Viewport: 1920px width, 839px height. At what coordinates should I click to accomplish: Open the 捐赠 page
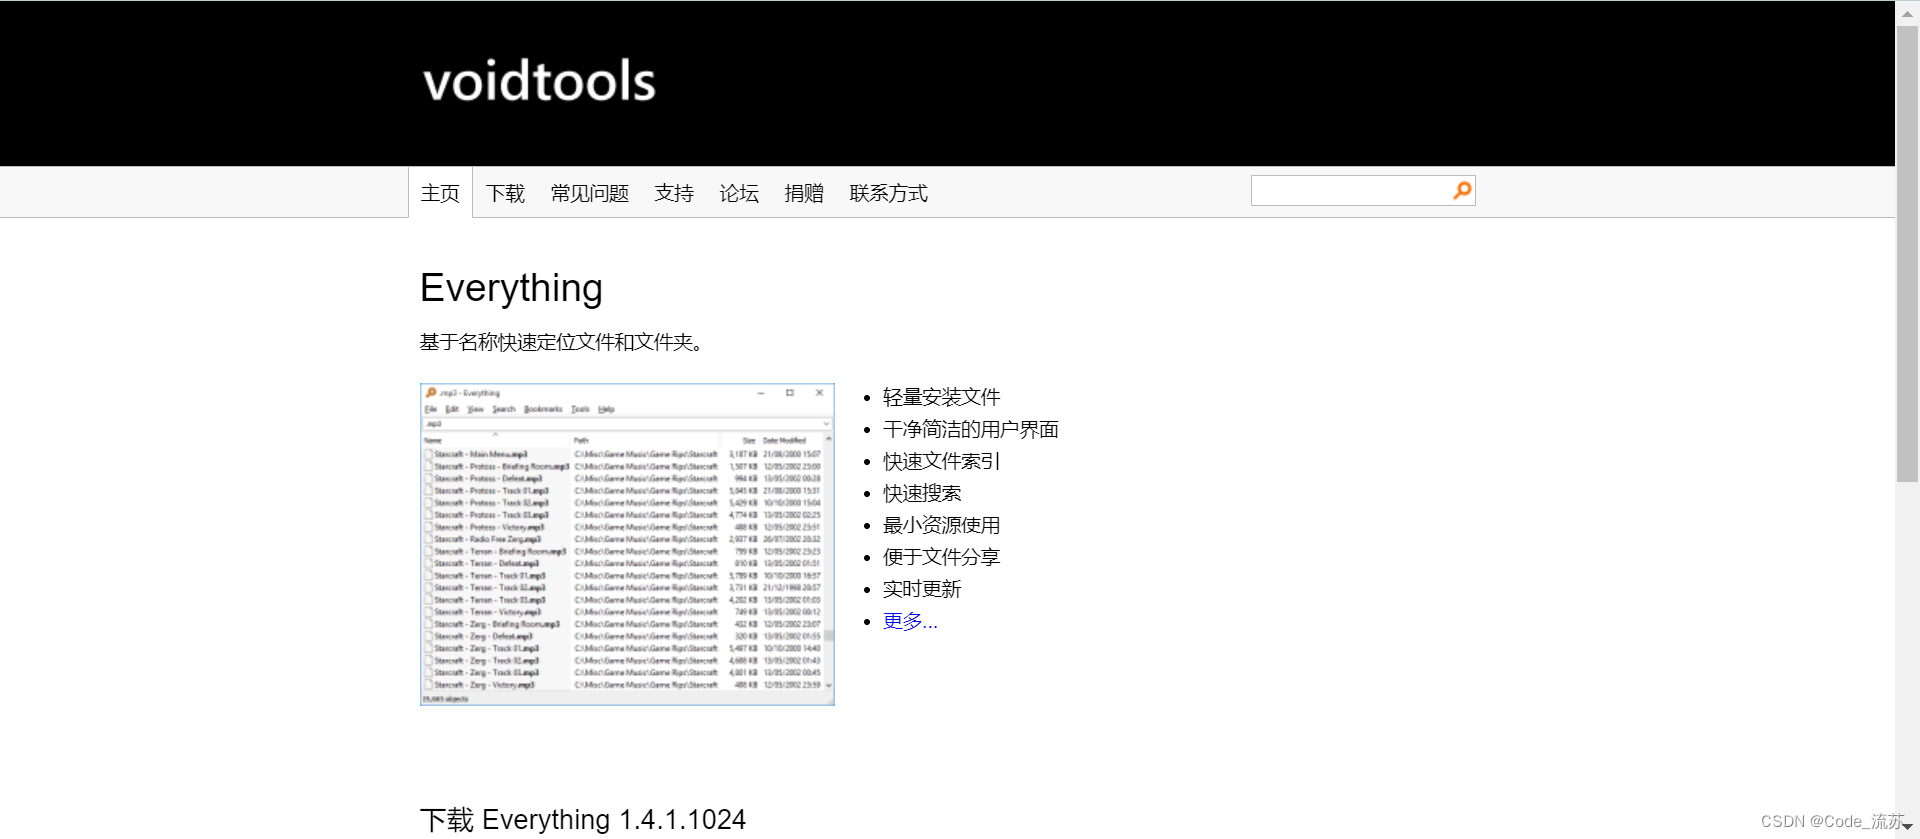pos(804,193)
